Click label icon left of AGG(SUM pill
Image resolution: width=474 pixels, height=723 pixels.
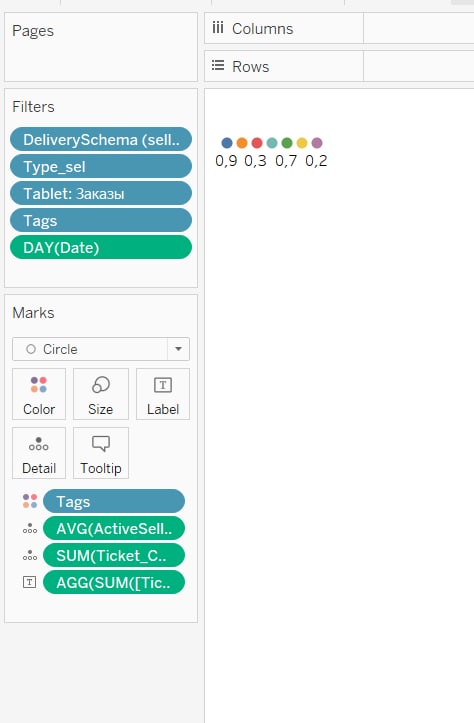[x=30, y=582]
